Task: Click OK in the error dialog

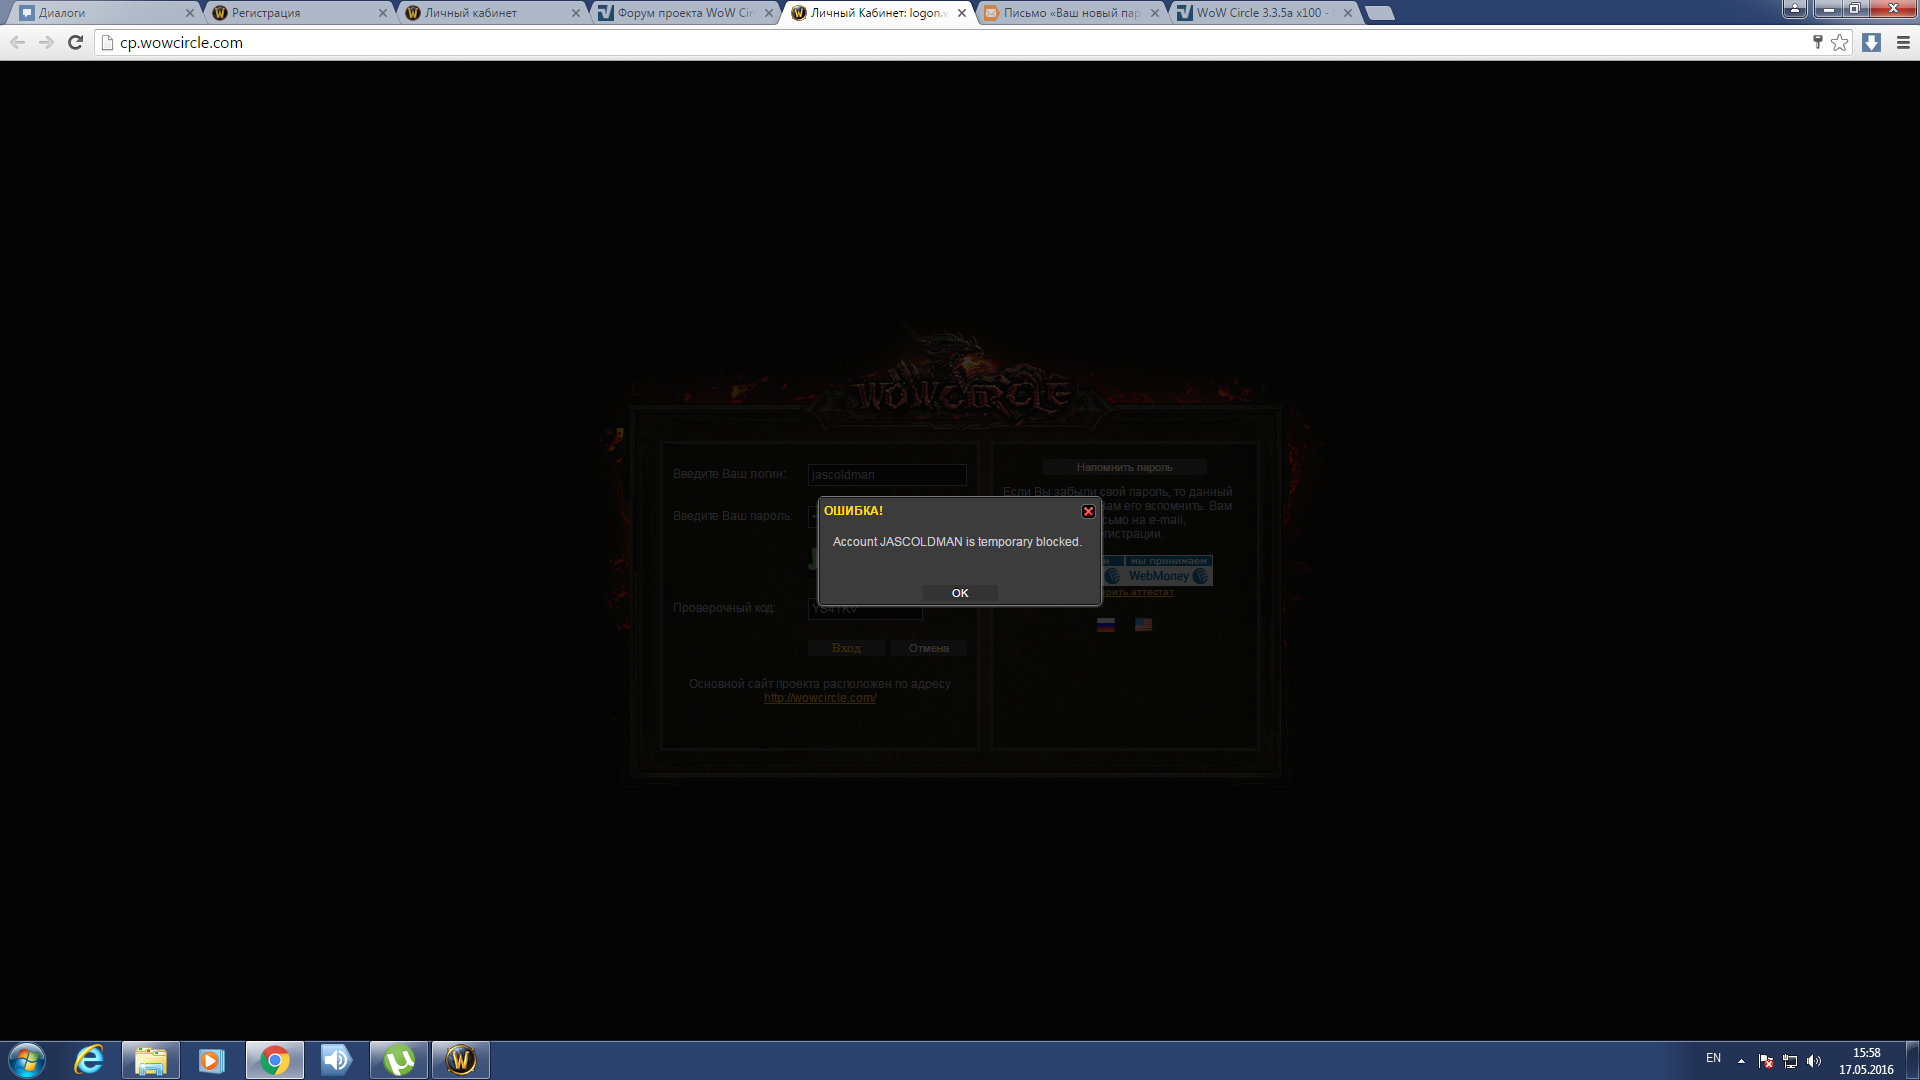Action: (x=959, y=593)
